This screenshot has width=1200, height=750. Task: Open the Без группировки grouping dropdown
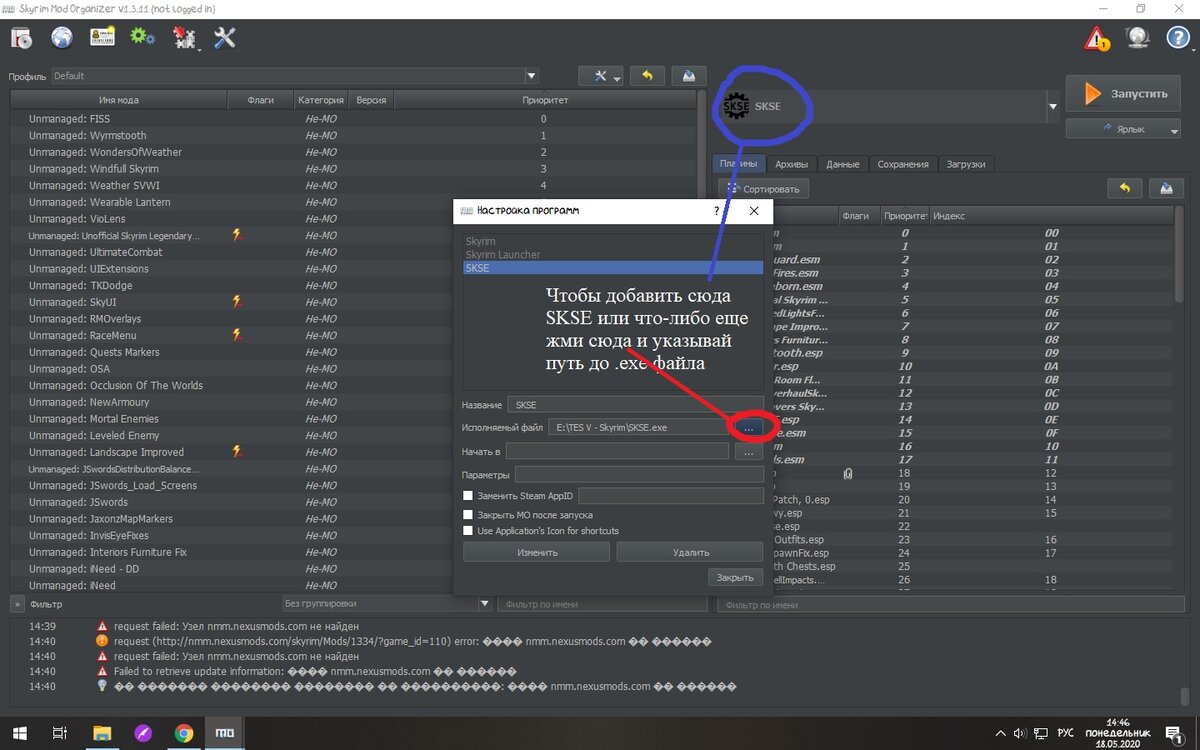(386, 604)
